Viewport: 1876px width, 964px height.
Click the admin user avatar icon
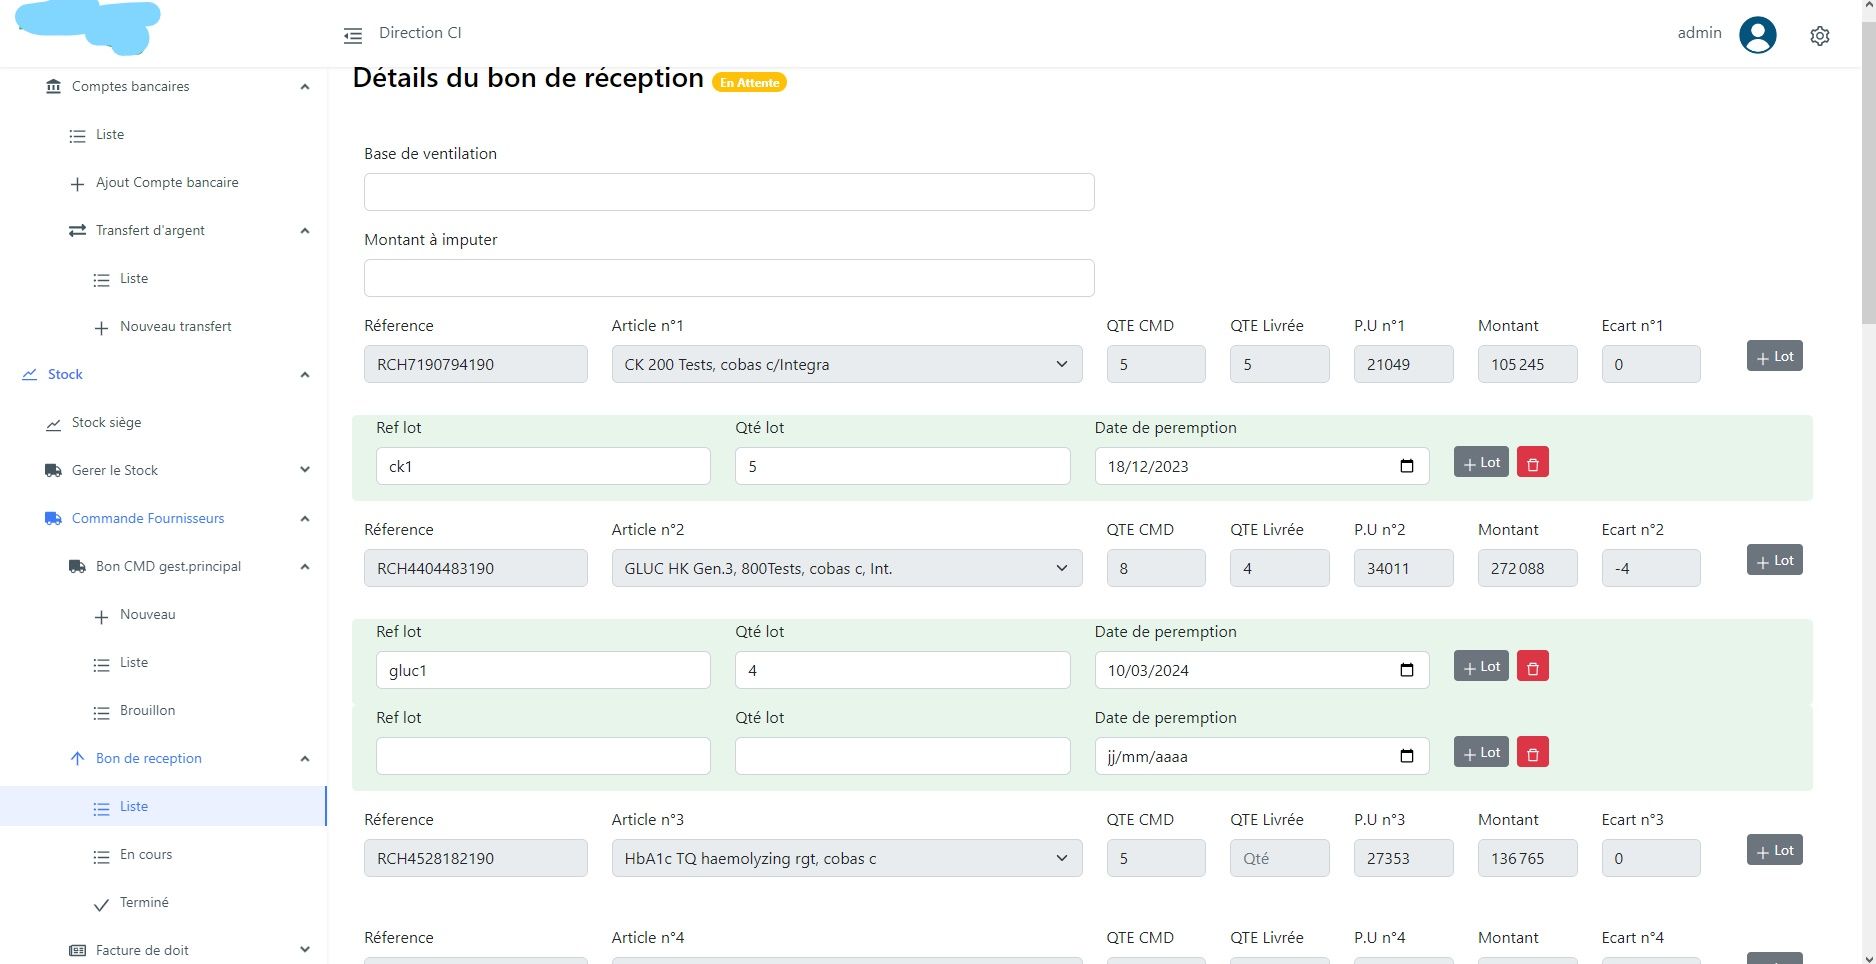click(1757, 35)
